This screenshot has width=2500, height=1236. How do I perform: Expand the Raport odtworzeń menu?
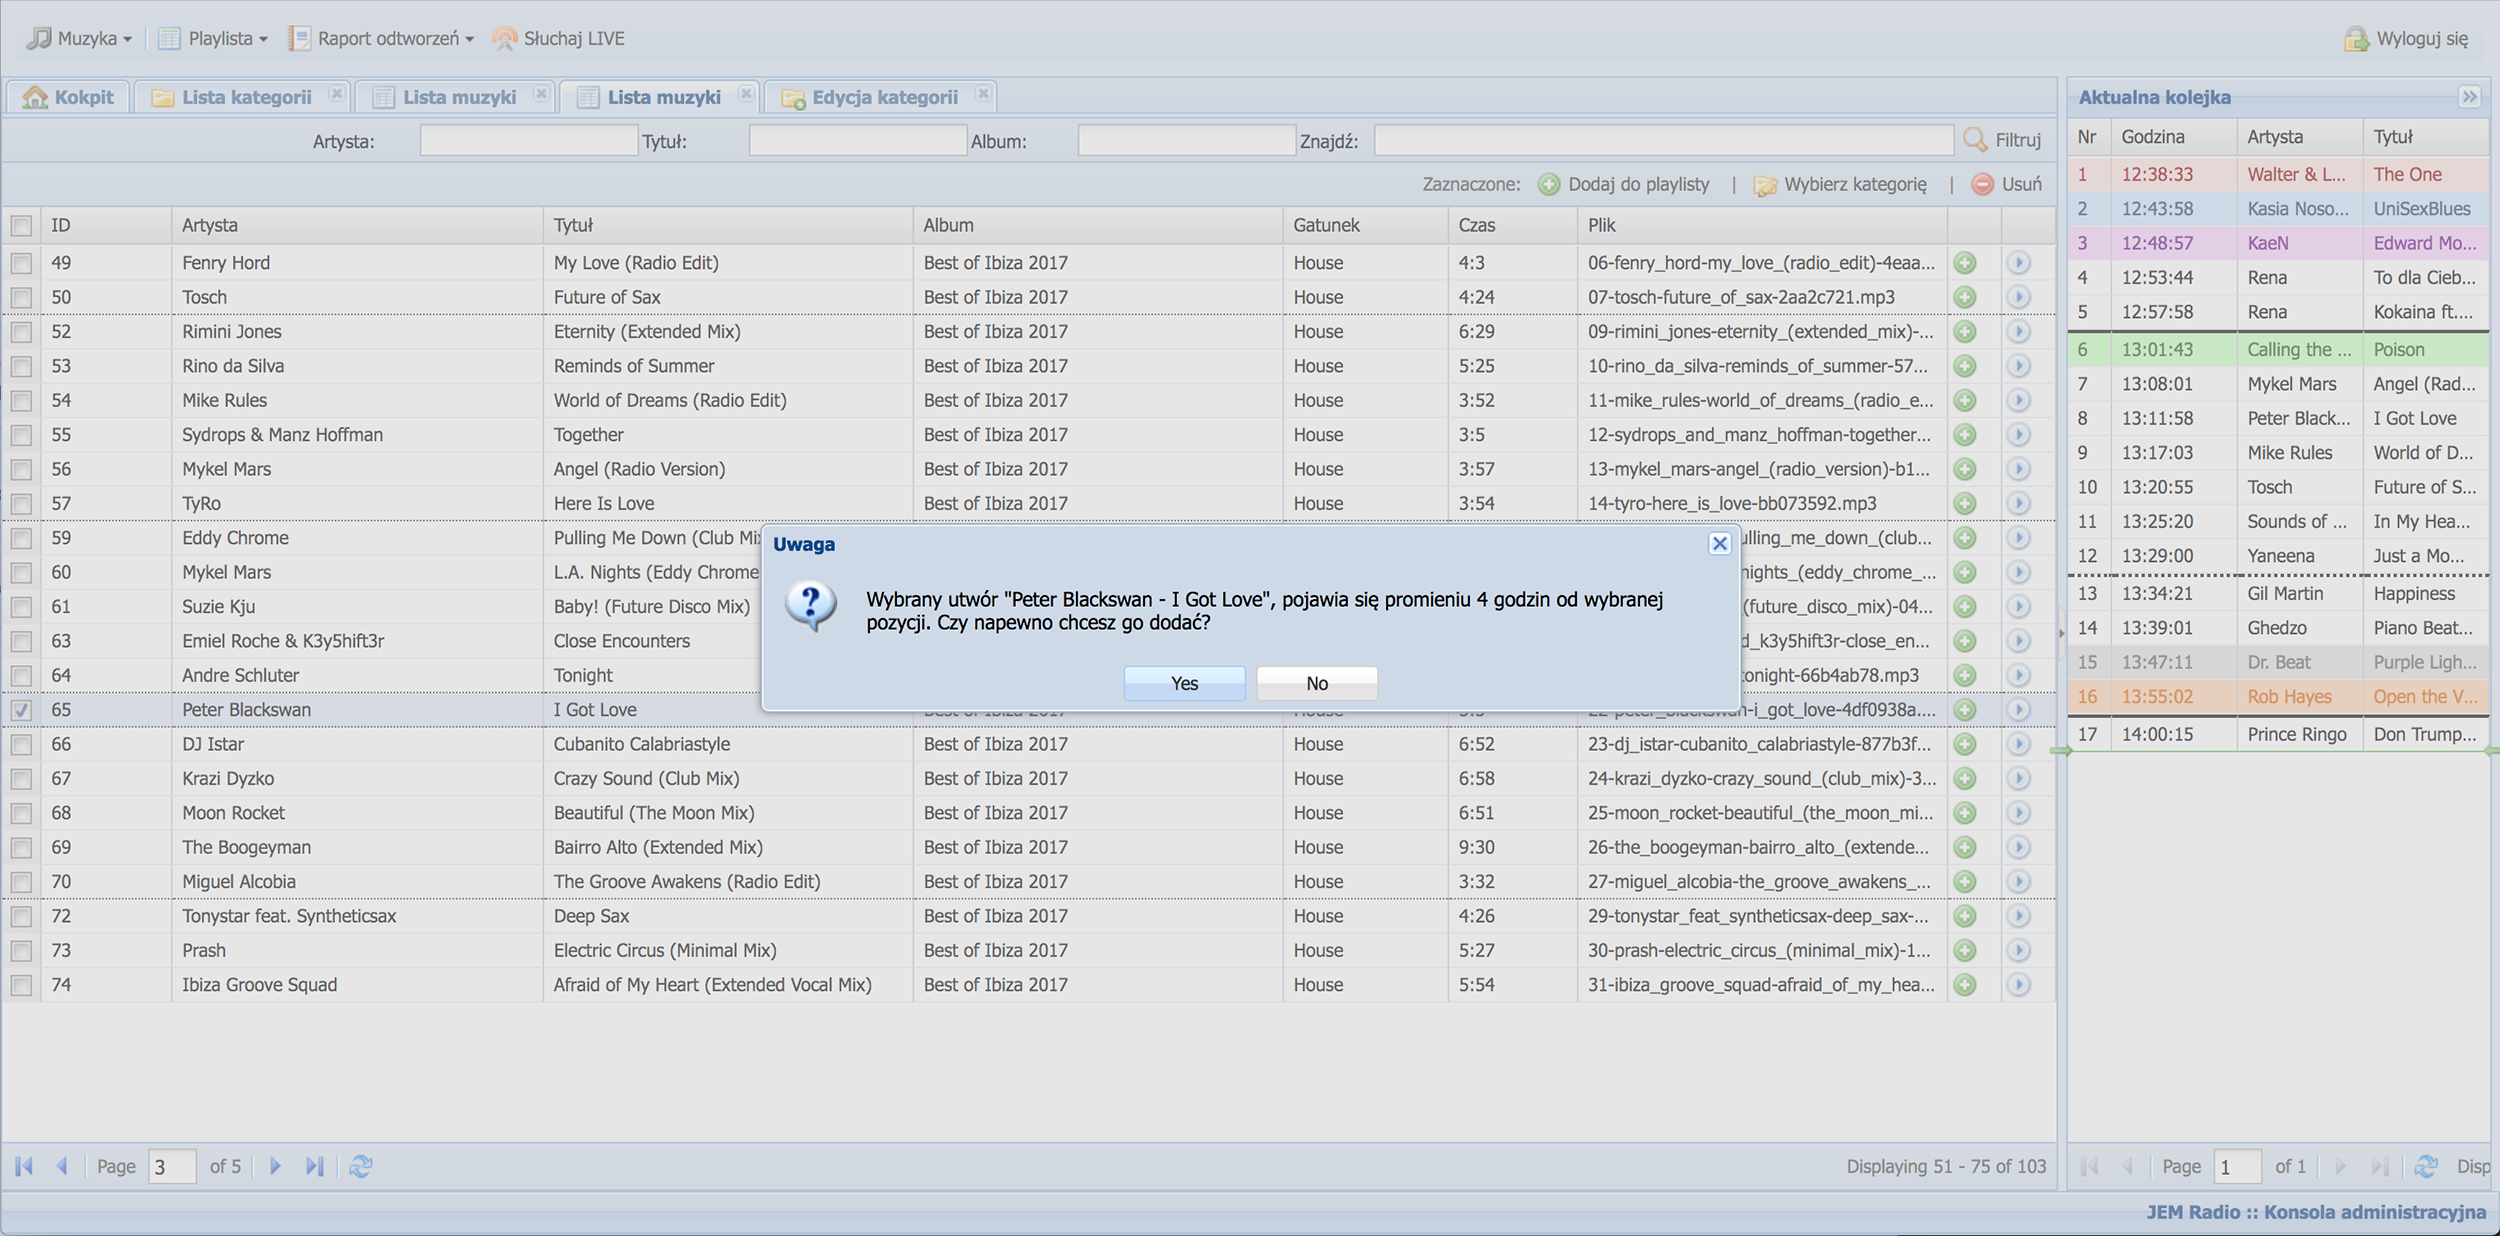point(381,39)
